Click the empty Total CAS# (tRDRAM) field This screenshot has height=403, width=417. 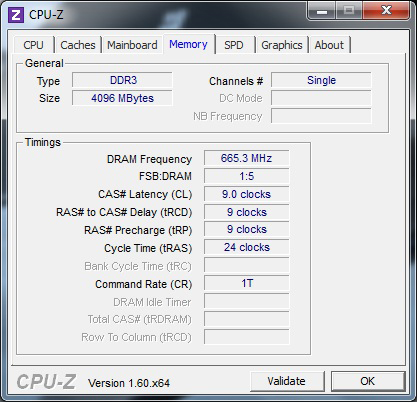(x=247, y=319)
